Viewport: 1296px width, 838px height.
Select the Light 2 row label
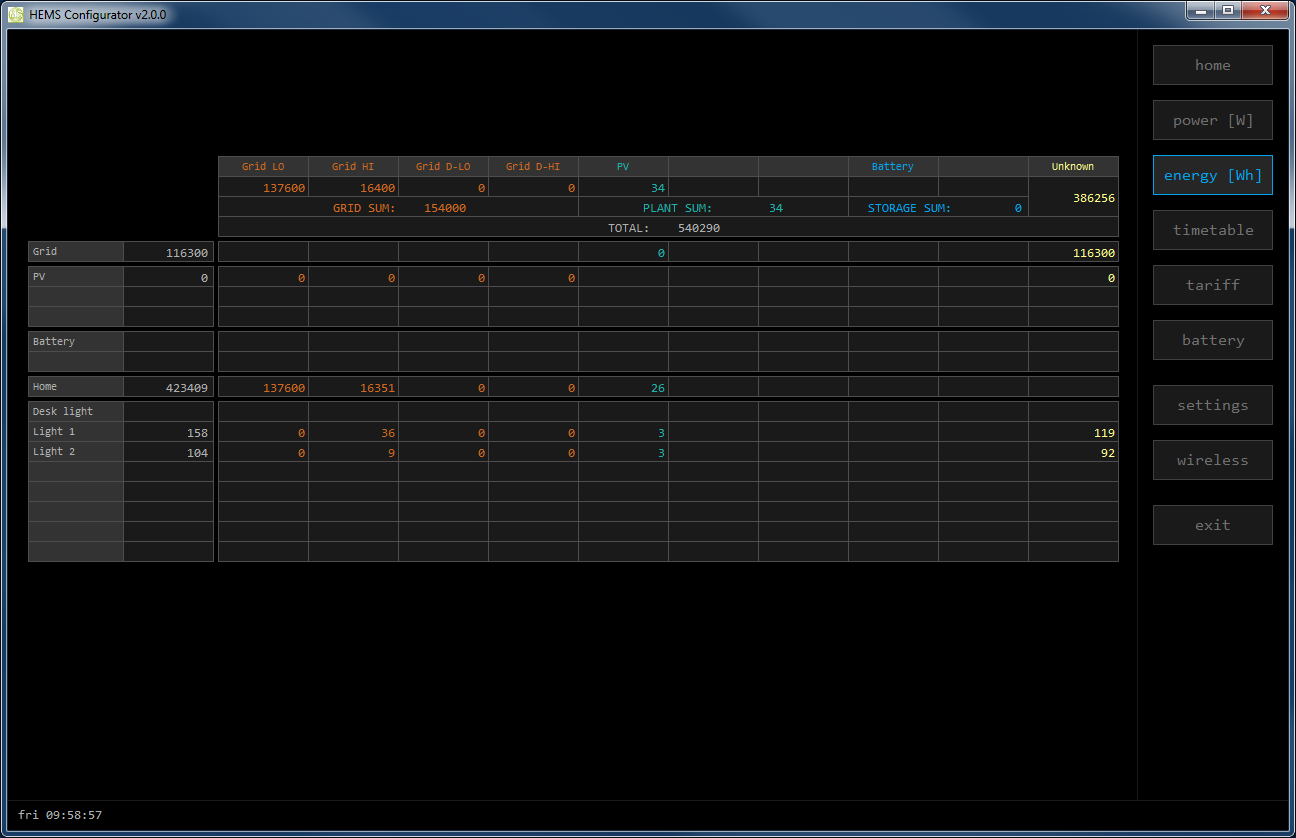[x=76, y=452]
